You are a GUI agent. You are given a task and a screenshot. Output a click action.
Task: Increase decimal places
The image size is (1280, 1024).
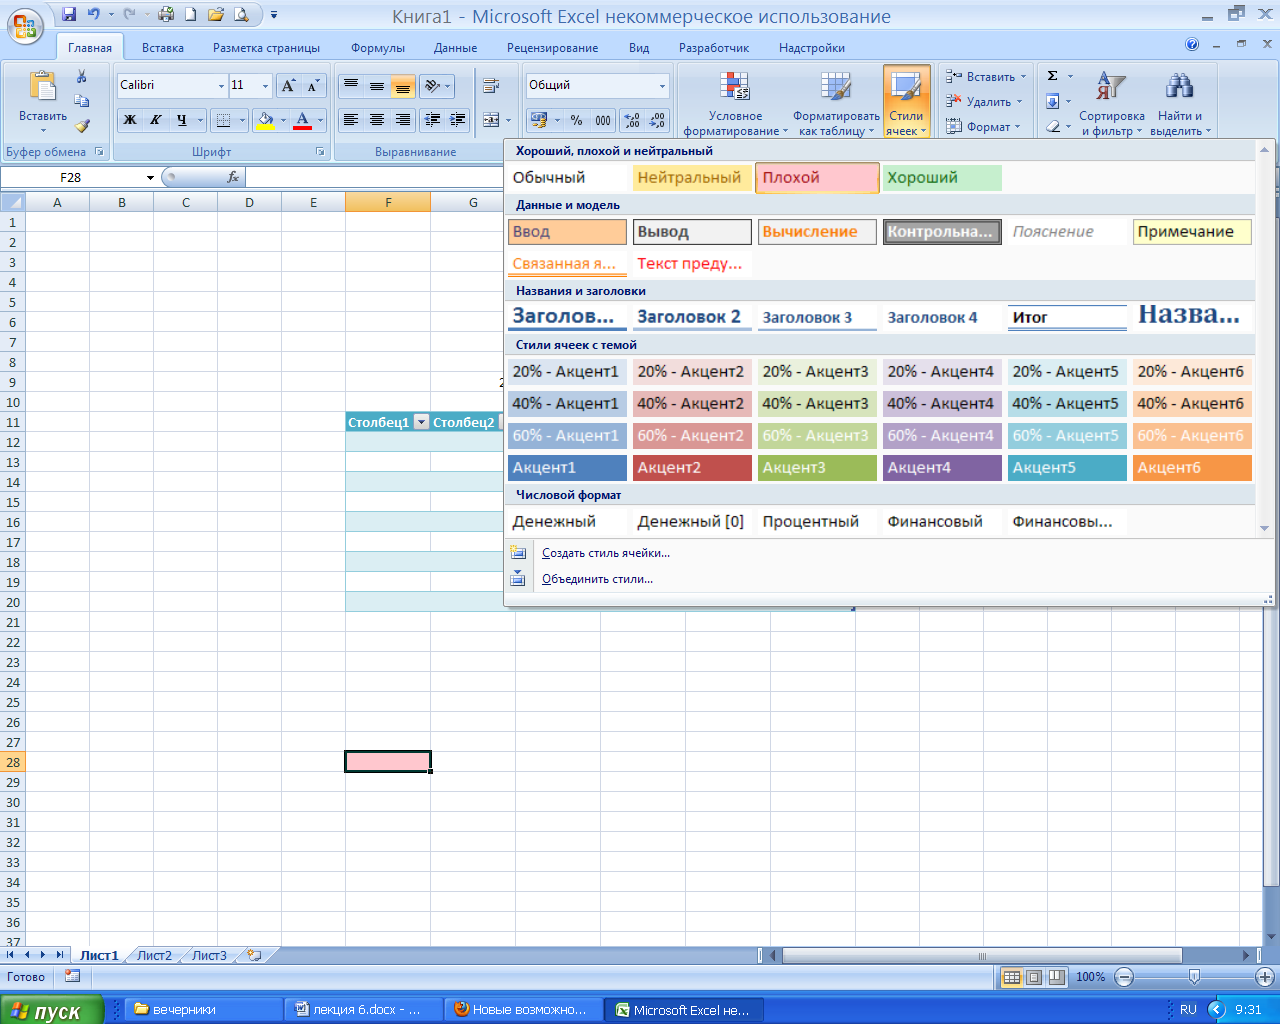[632, 120]
